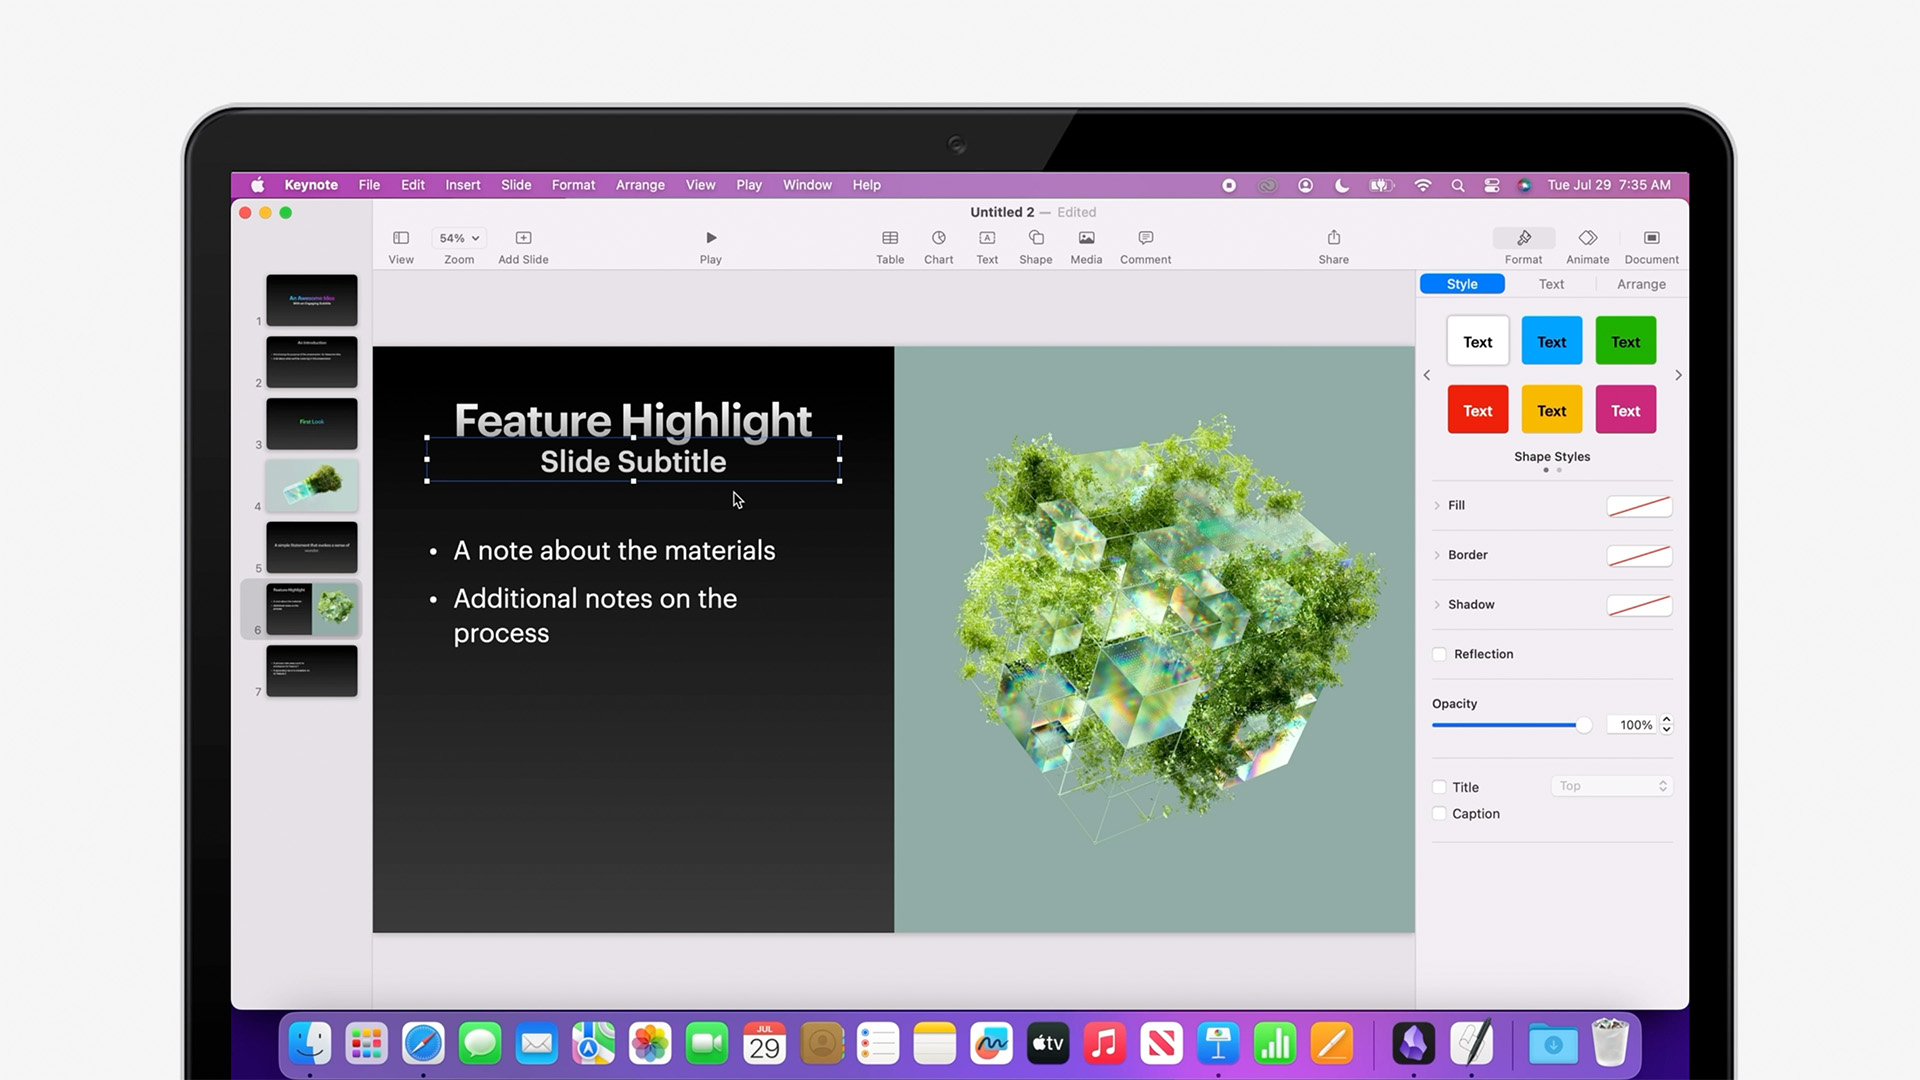Image resolution: width=1920 pixels, height=1080 pixels.
Task: Open the Arrange menu in menu bar
Action: click(x=640, y=185)
